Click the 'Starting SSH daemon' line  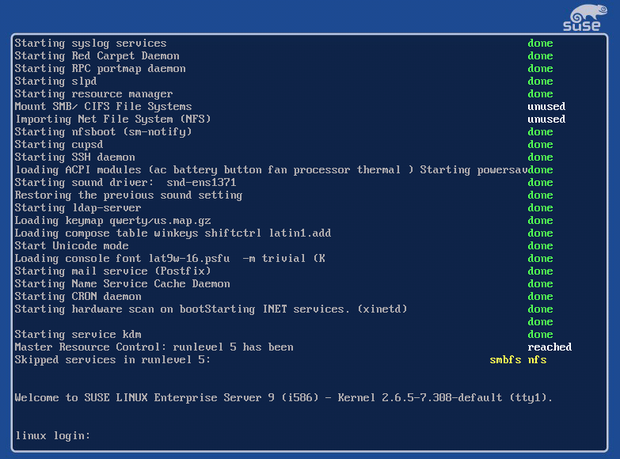(75, 157)
